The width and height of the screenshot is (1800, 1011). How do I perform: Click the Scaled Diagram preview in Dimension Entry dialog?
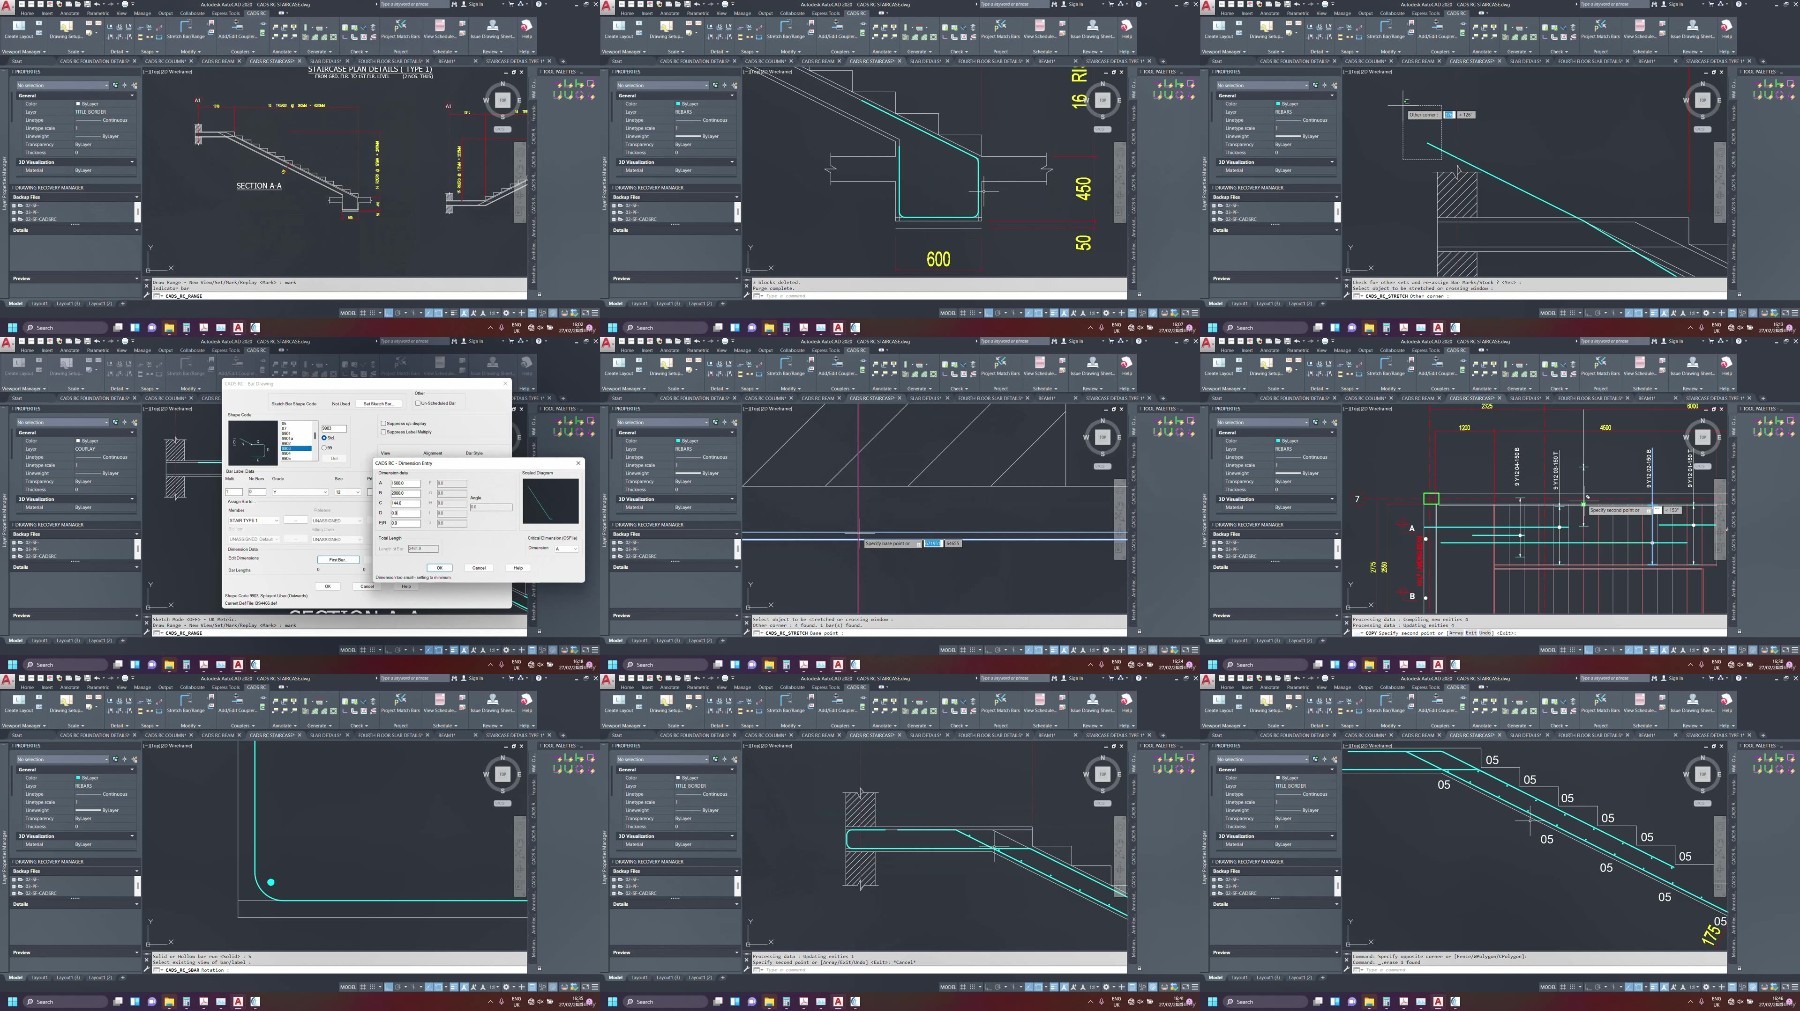pyautogui.click(x=550, y=501)
